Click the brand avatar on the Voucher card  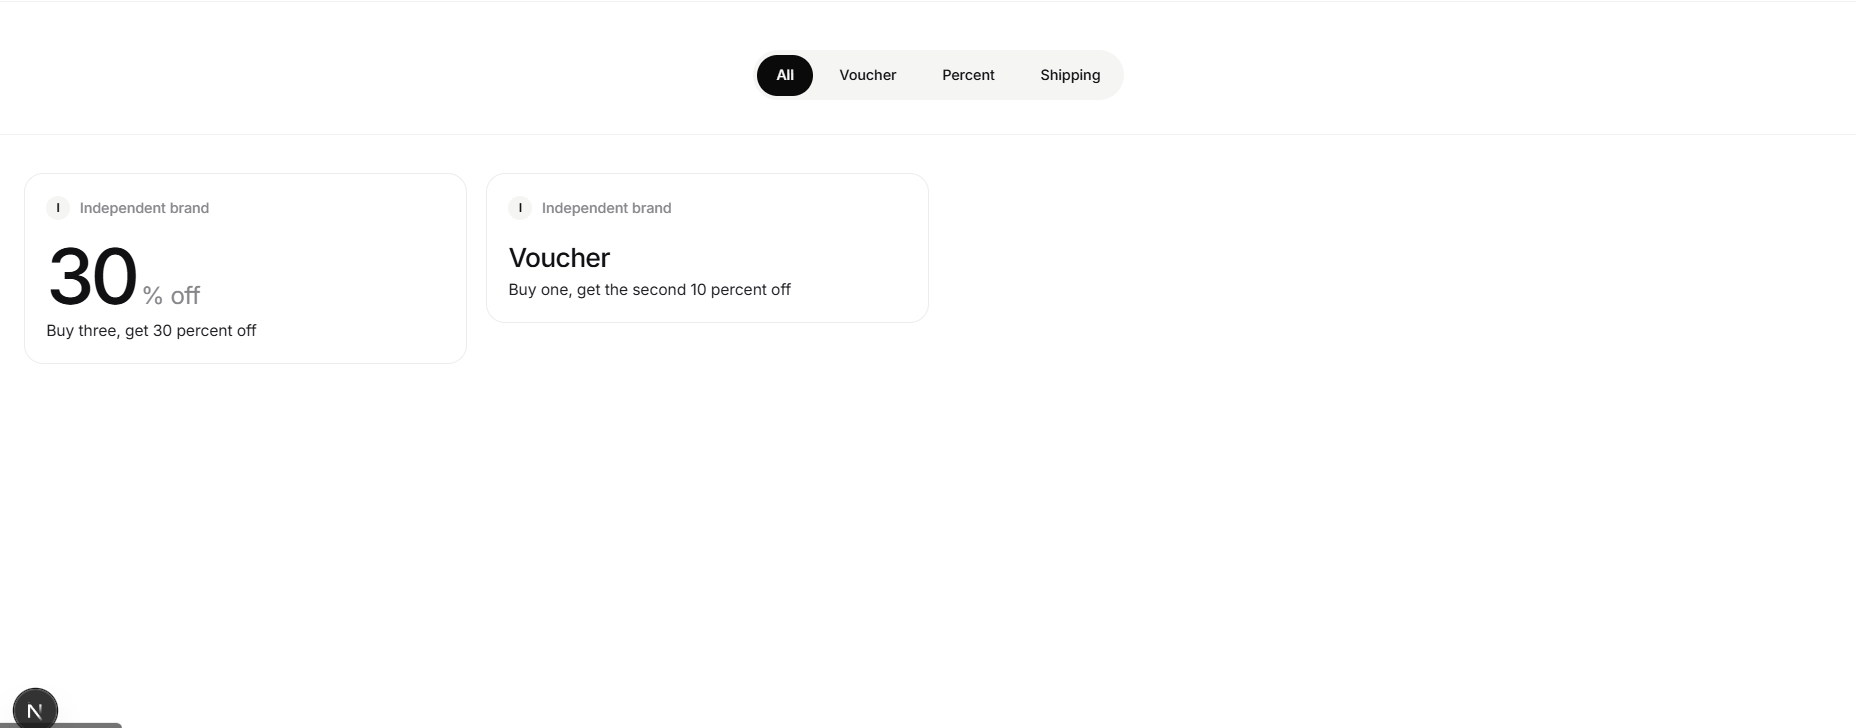tap(520, 208)
